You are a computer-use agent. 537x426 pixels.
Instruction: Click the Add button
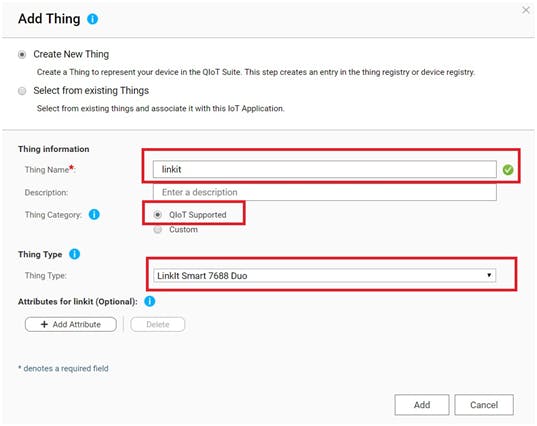point(422,405)
